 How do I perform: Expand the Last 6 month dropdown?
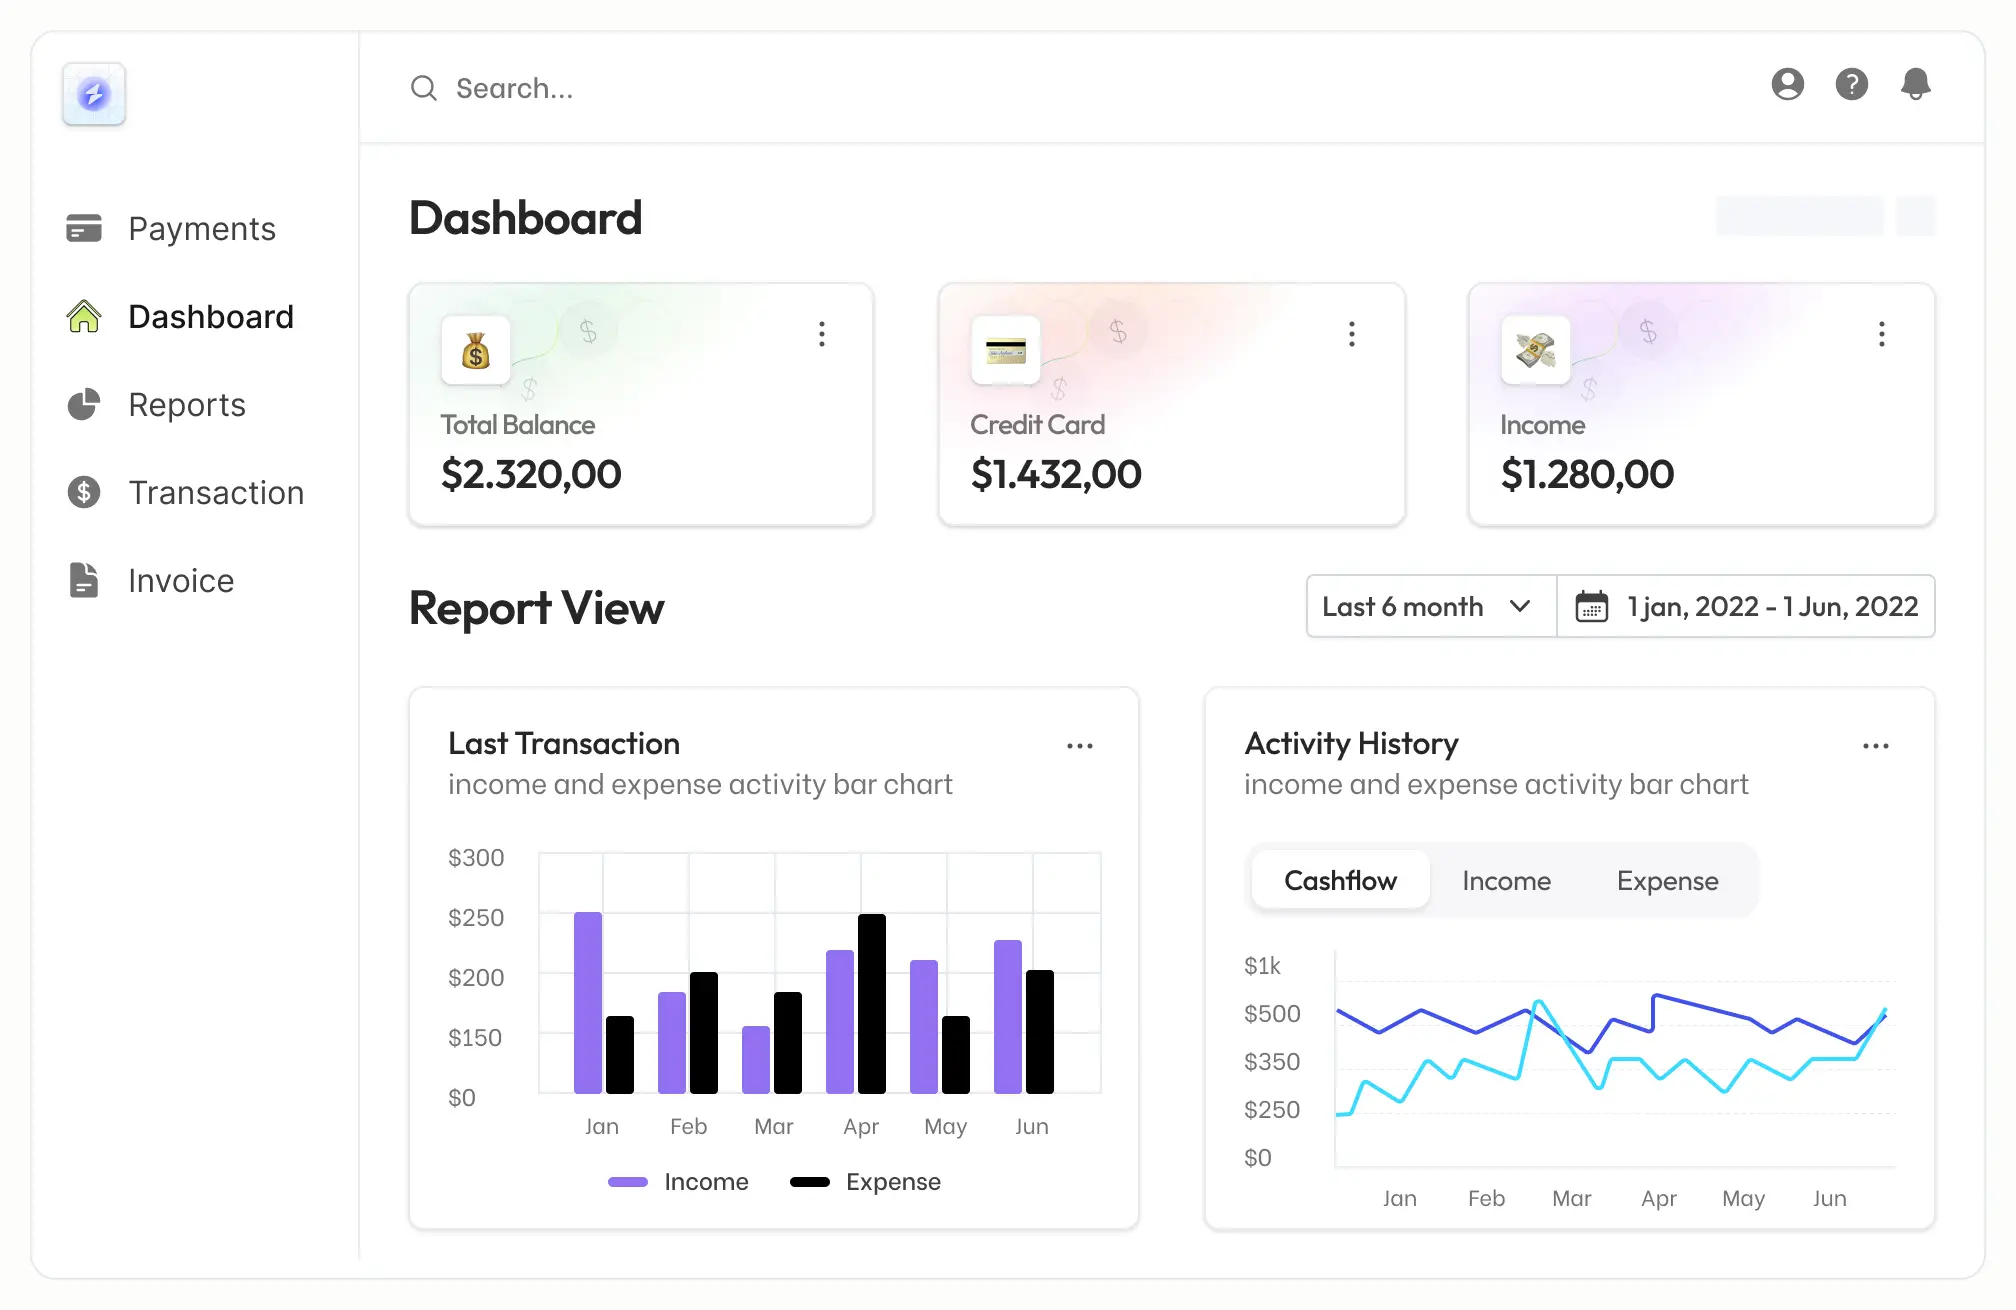tap(1430, 607)
